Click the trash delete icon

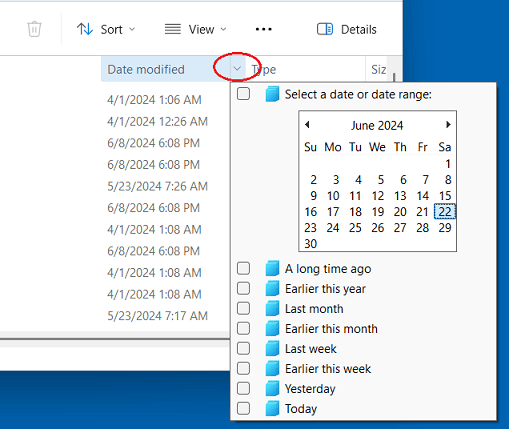click(x=34, y=29)
